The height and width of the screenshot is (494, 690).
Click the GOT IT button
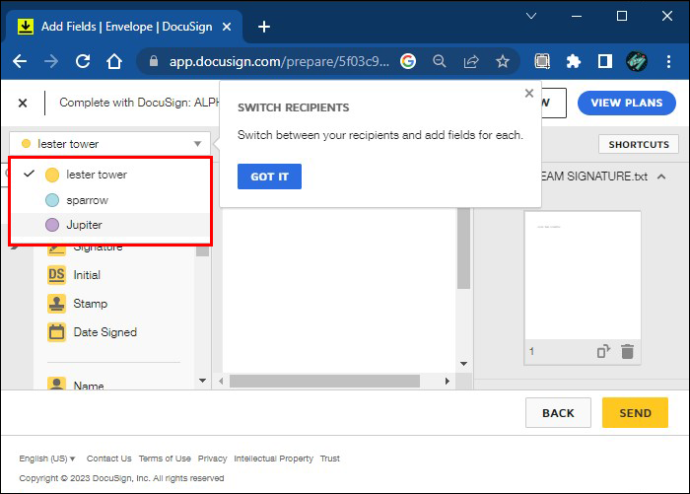tap(269, 176)
